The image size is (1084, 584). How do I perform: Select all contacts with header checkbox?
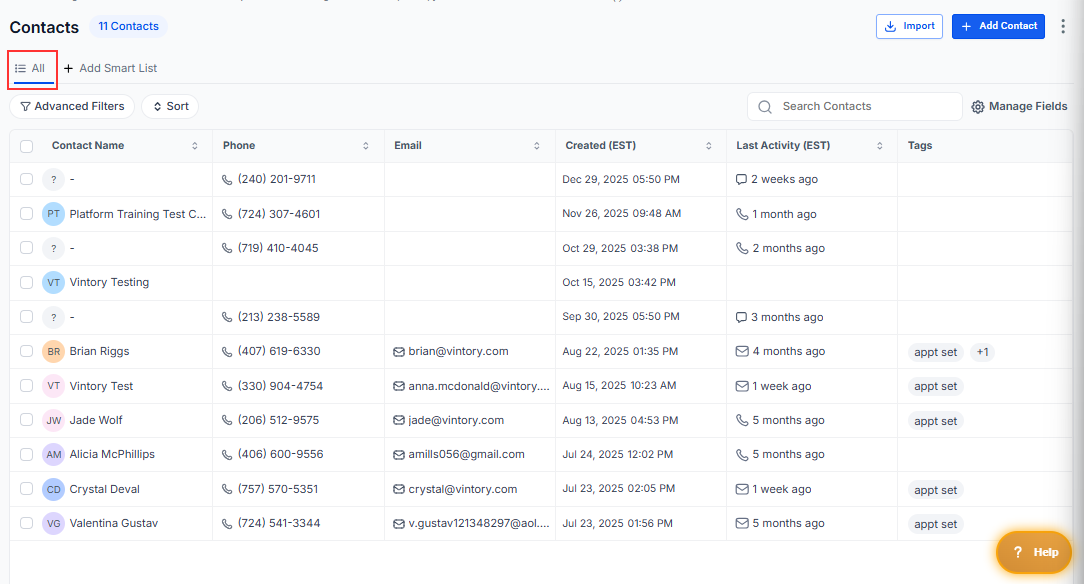coord(27,146)
